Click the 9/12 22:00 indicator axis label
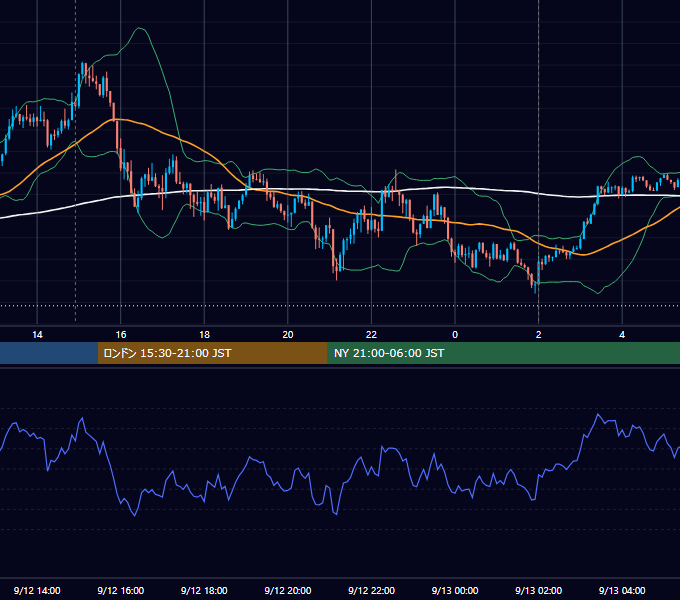The height and width of the screenshot is (600, 680). pos(371,590)
